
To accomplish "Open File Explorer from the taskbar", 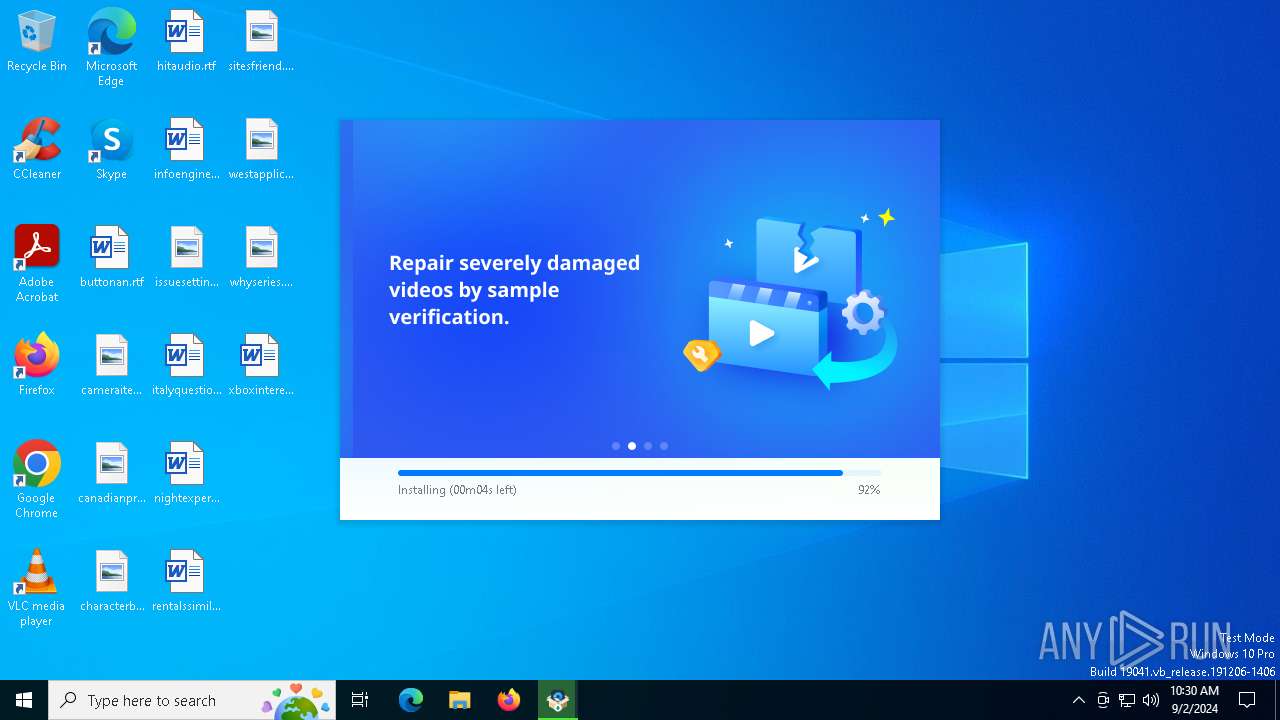I will pyautogui.click(x=459, y=700).
